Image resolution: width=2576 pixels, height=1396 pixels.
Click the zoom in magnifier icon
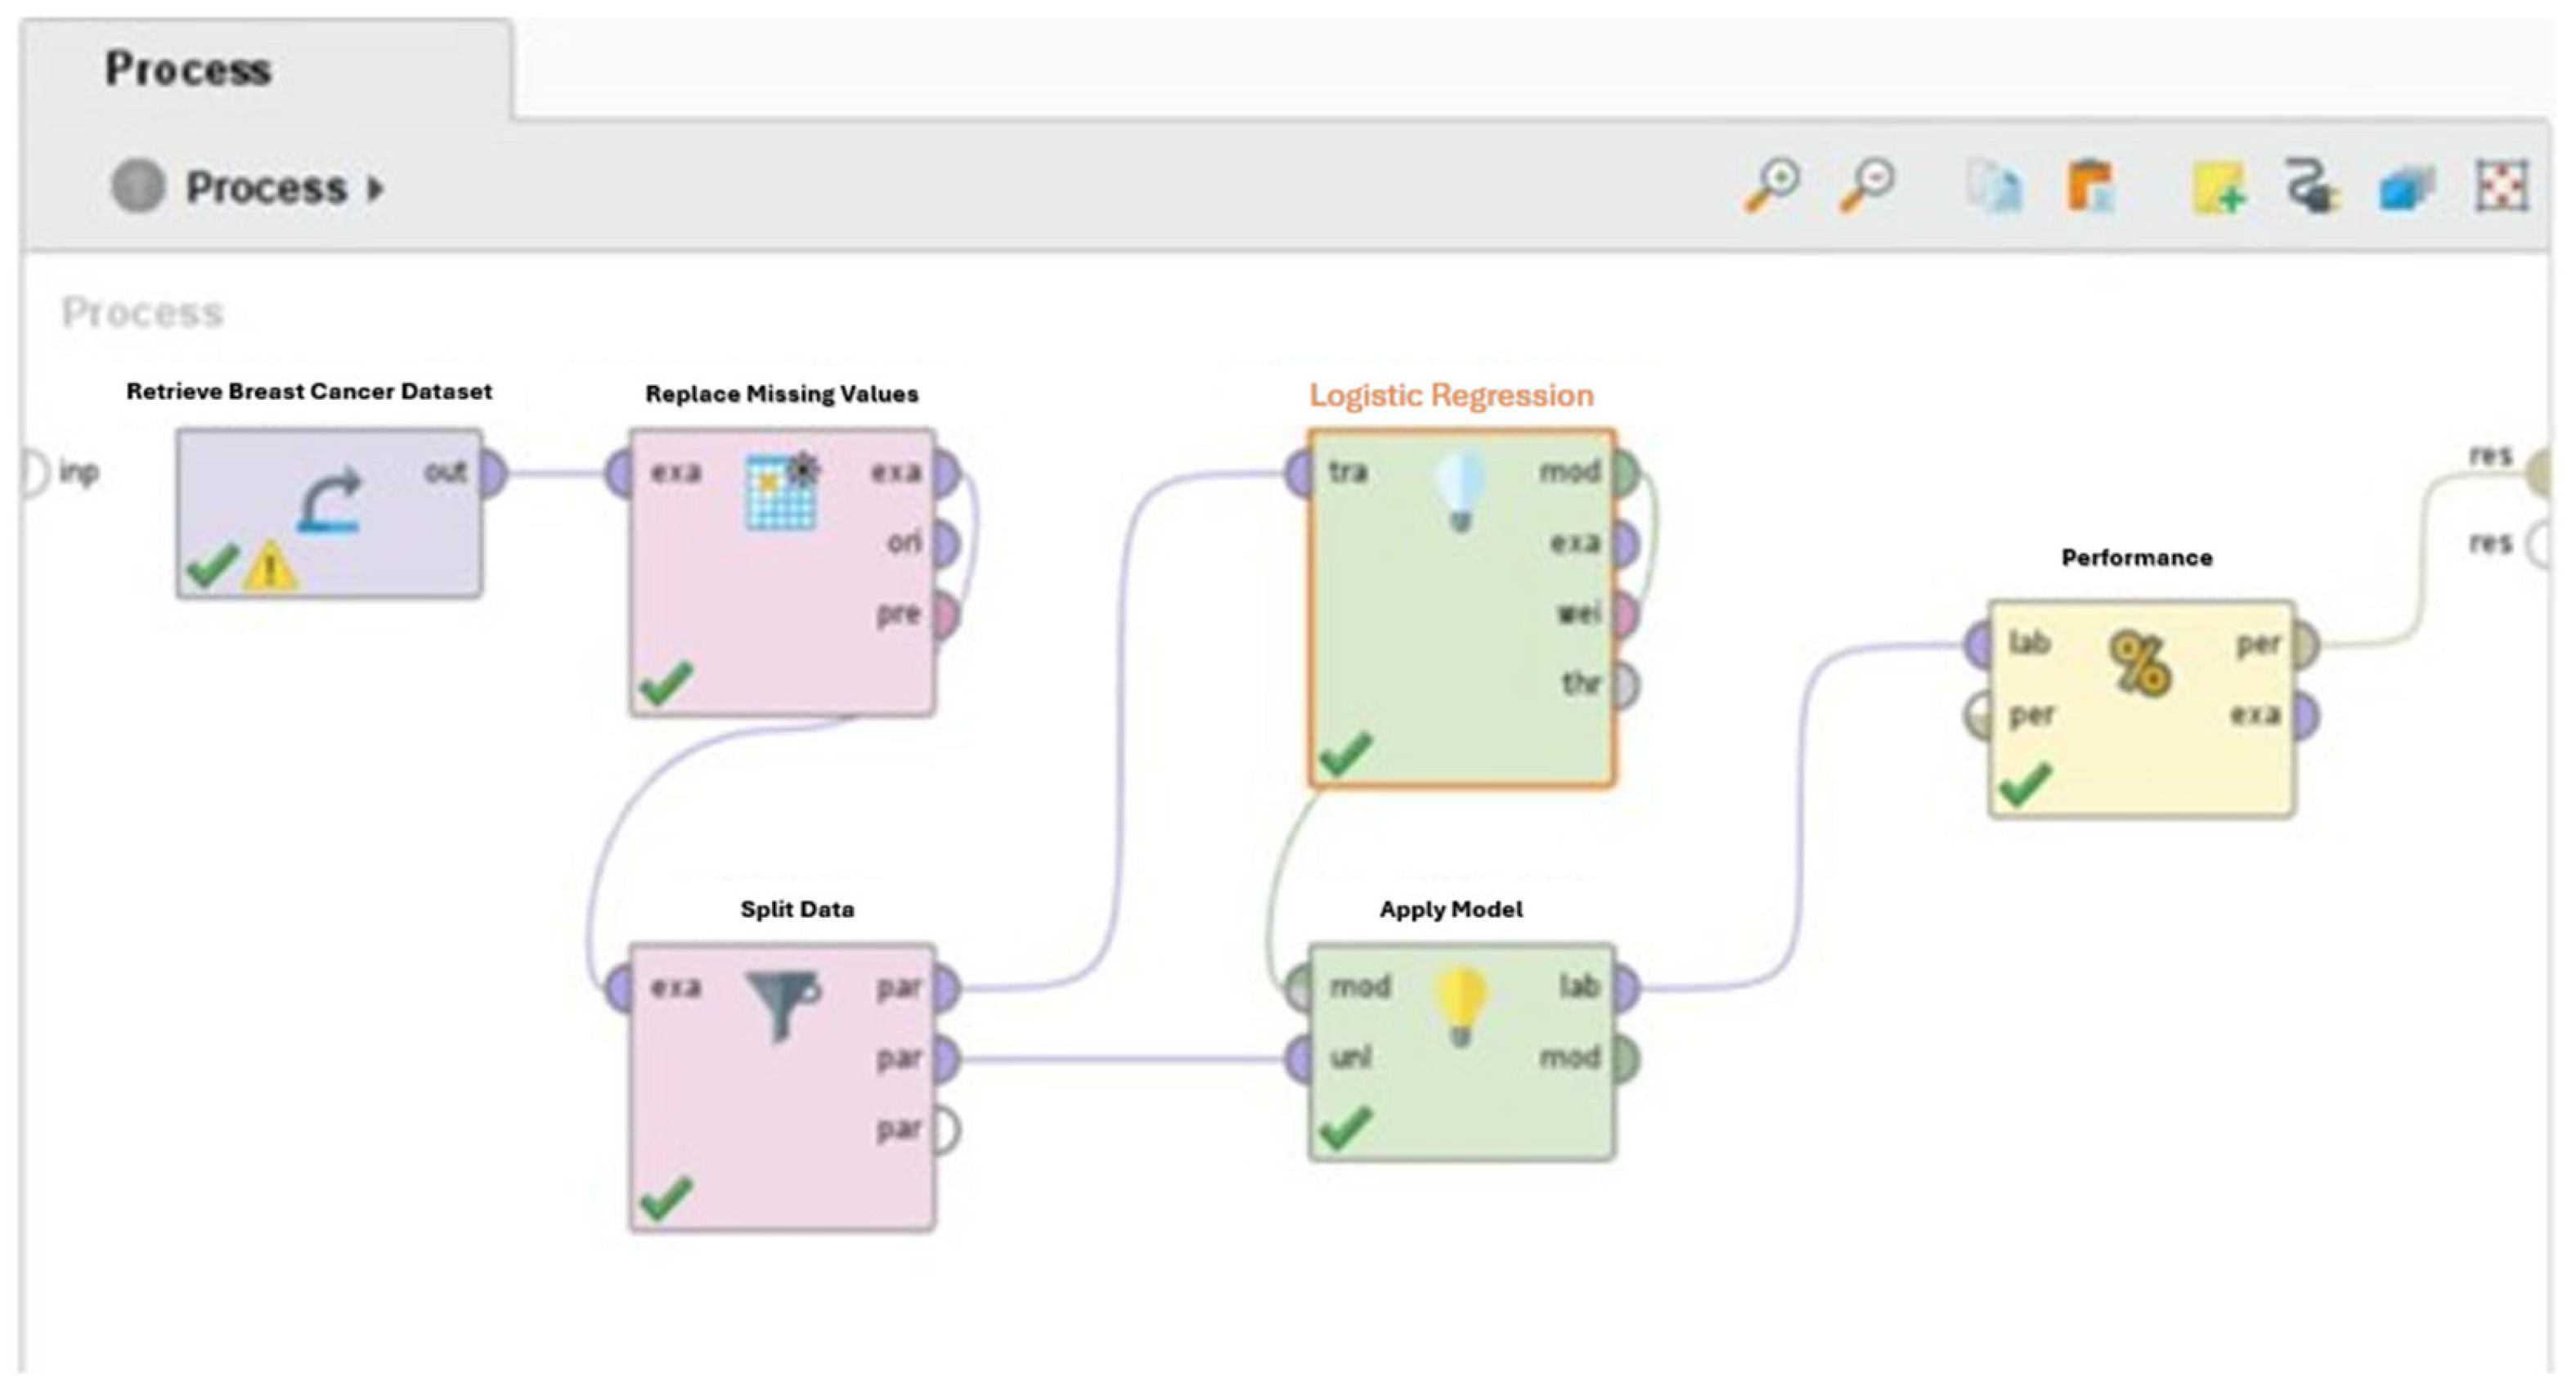click(1773, 185)
